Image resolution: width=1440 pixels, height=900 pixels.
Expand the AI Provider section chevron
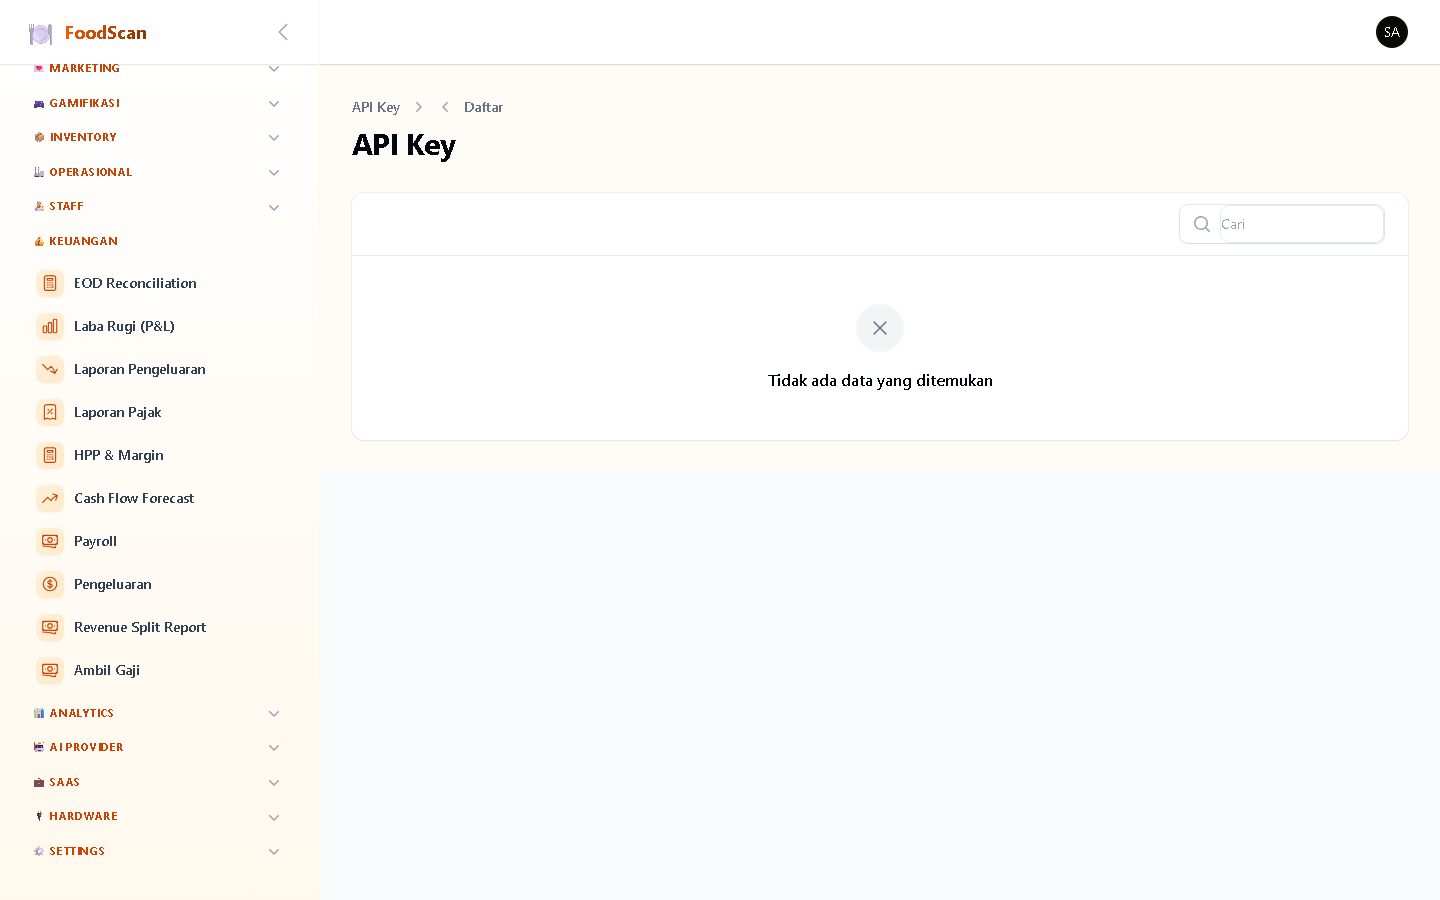pyautogui.click(x=274, y=748)
